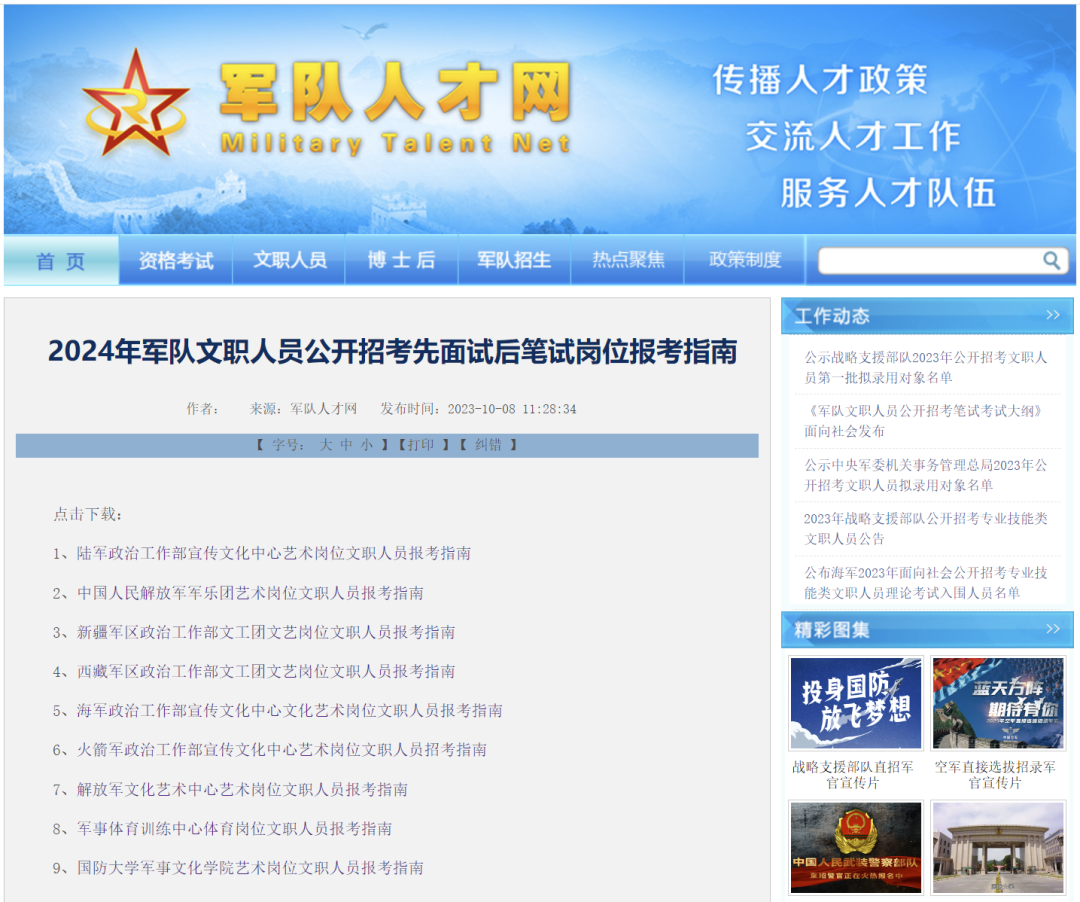Open the 资格考试 menu

(x=175, y=259)
